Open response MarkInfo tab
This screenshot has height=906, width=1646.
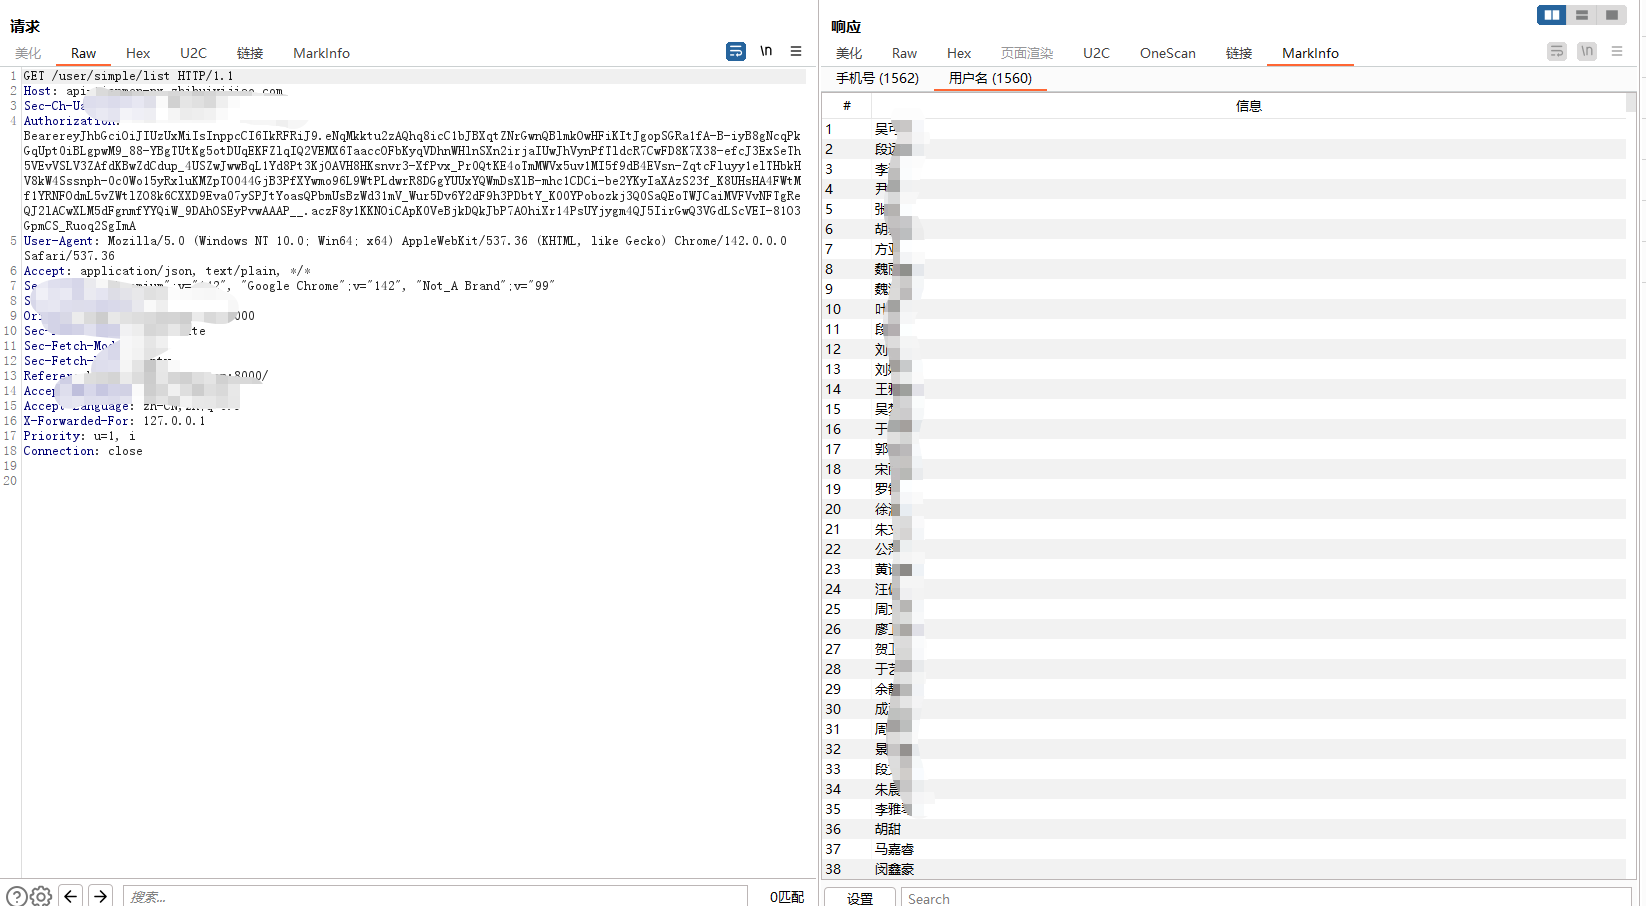click(1310, 53)
